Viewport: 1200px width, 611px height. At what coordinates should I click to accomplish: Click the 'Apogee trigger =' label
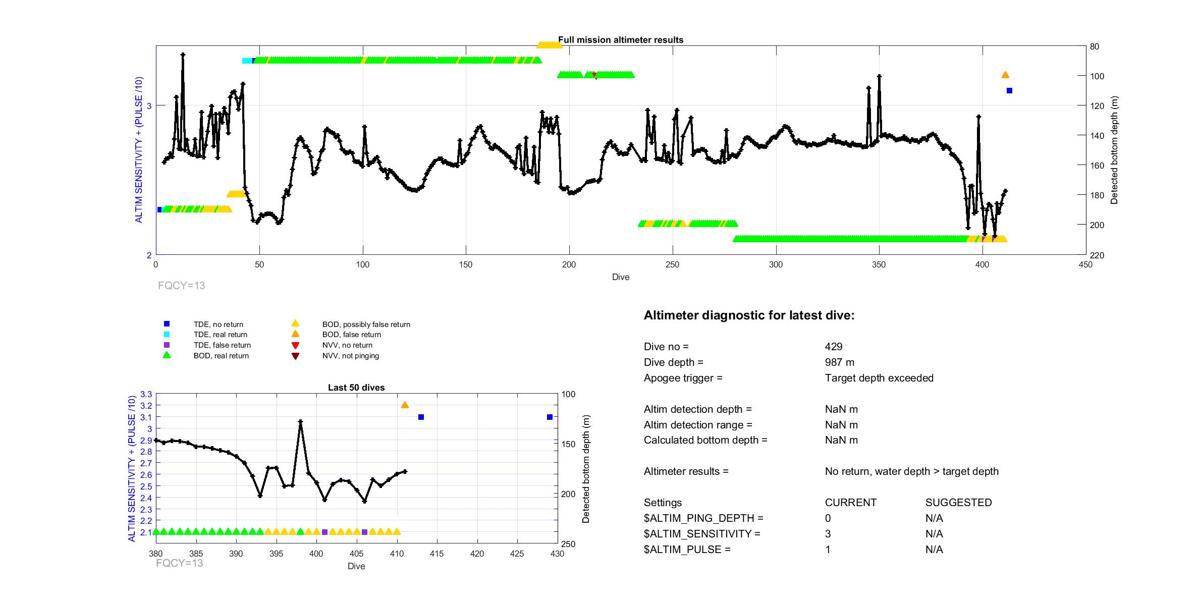683,378
